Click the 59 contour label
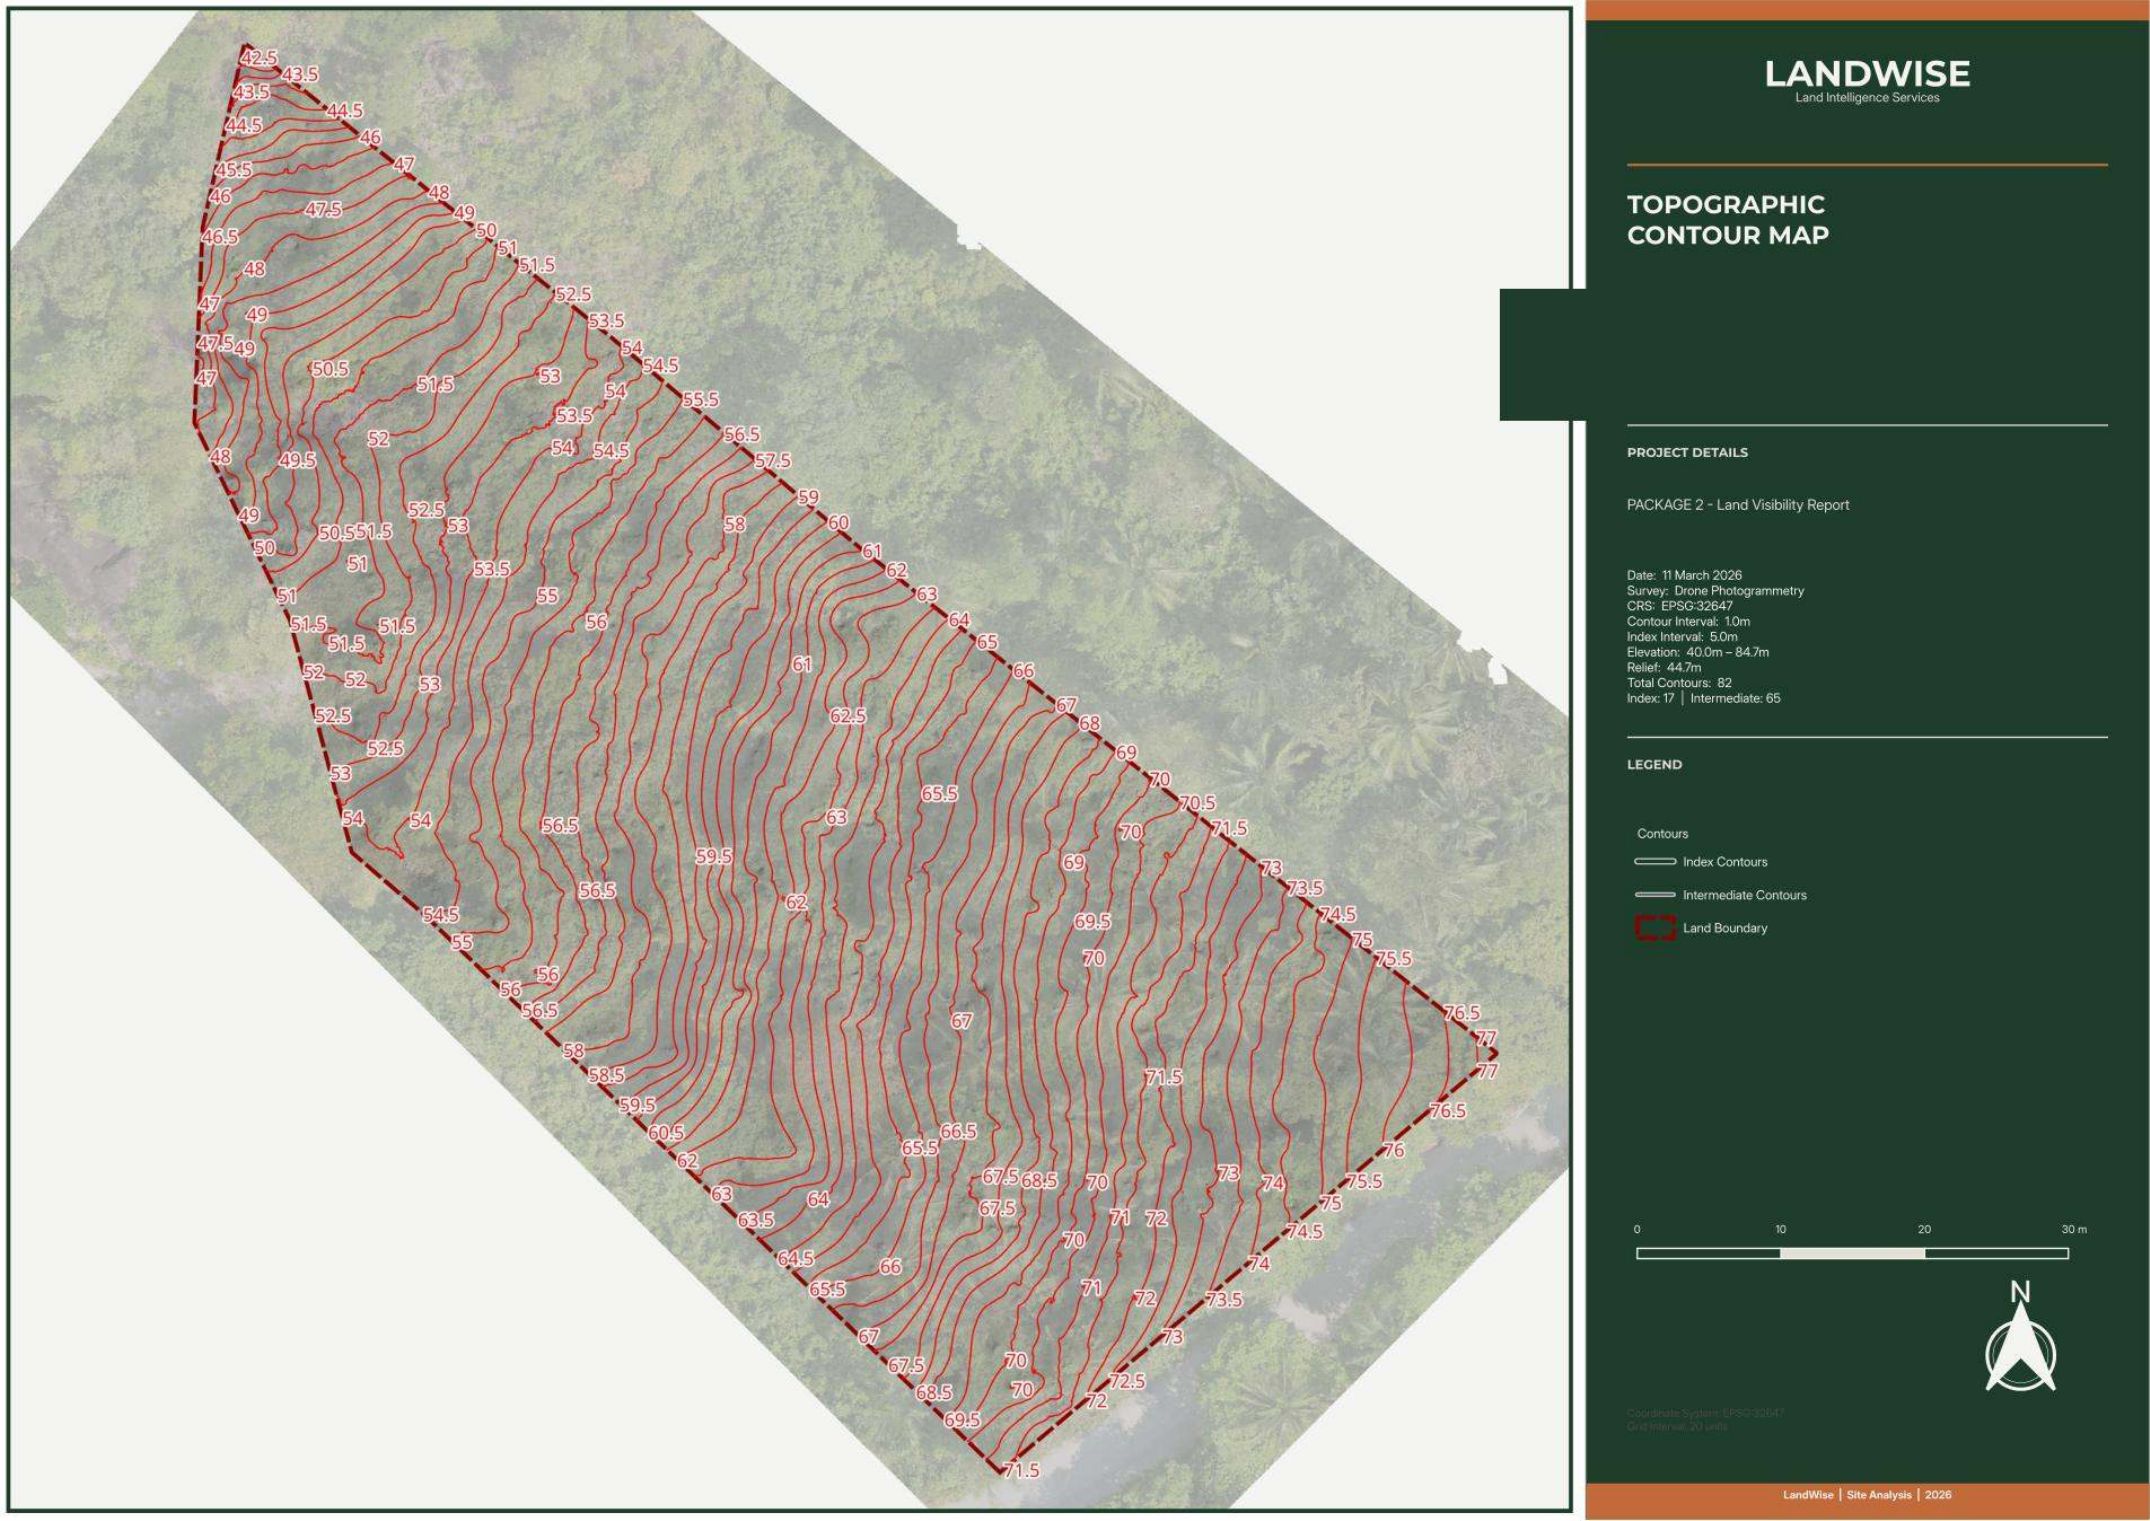The height and width of the screenshot is (1521, 2150). click(x=808, y=497)
